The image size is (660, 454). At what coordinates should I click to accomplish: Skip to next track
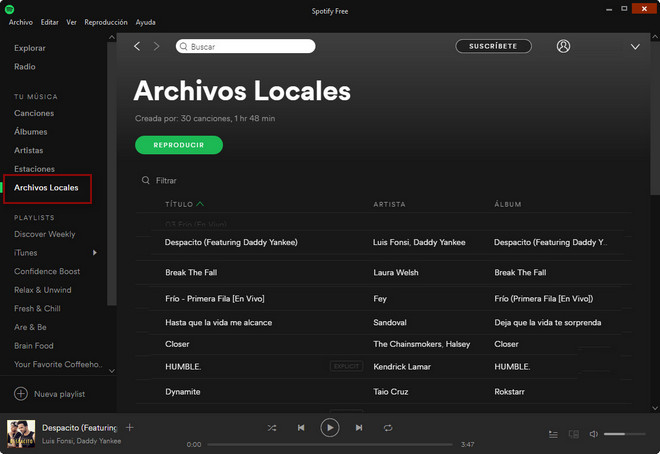point(359,428)
